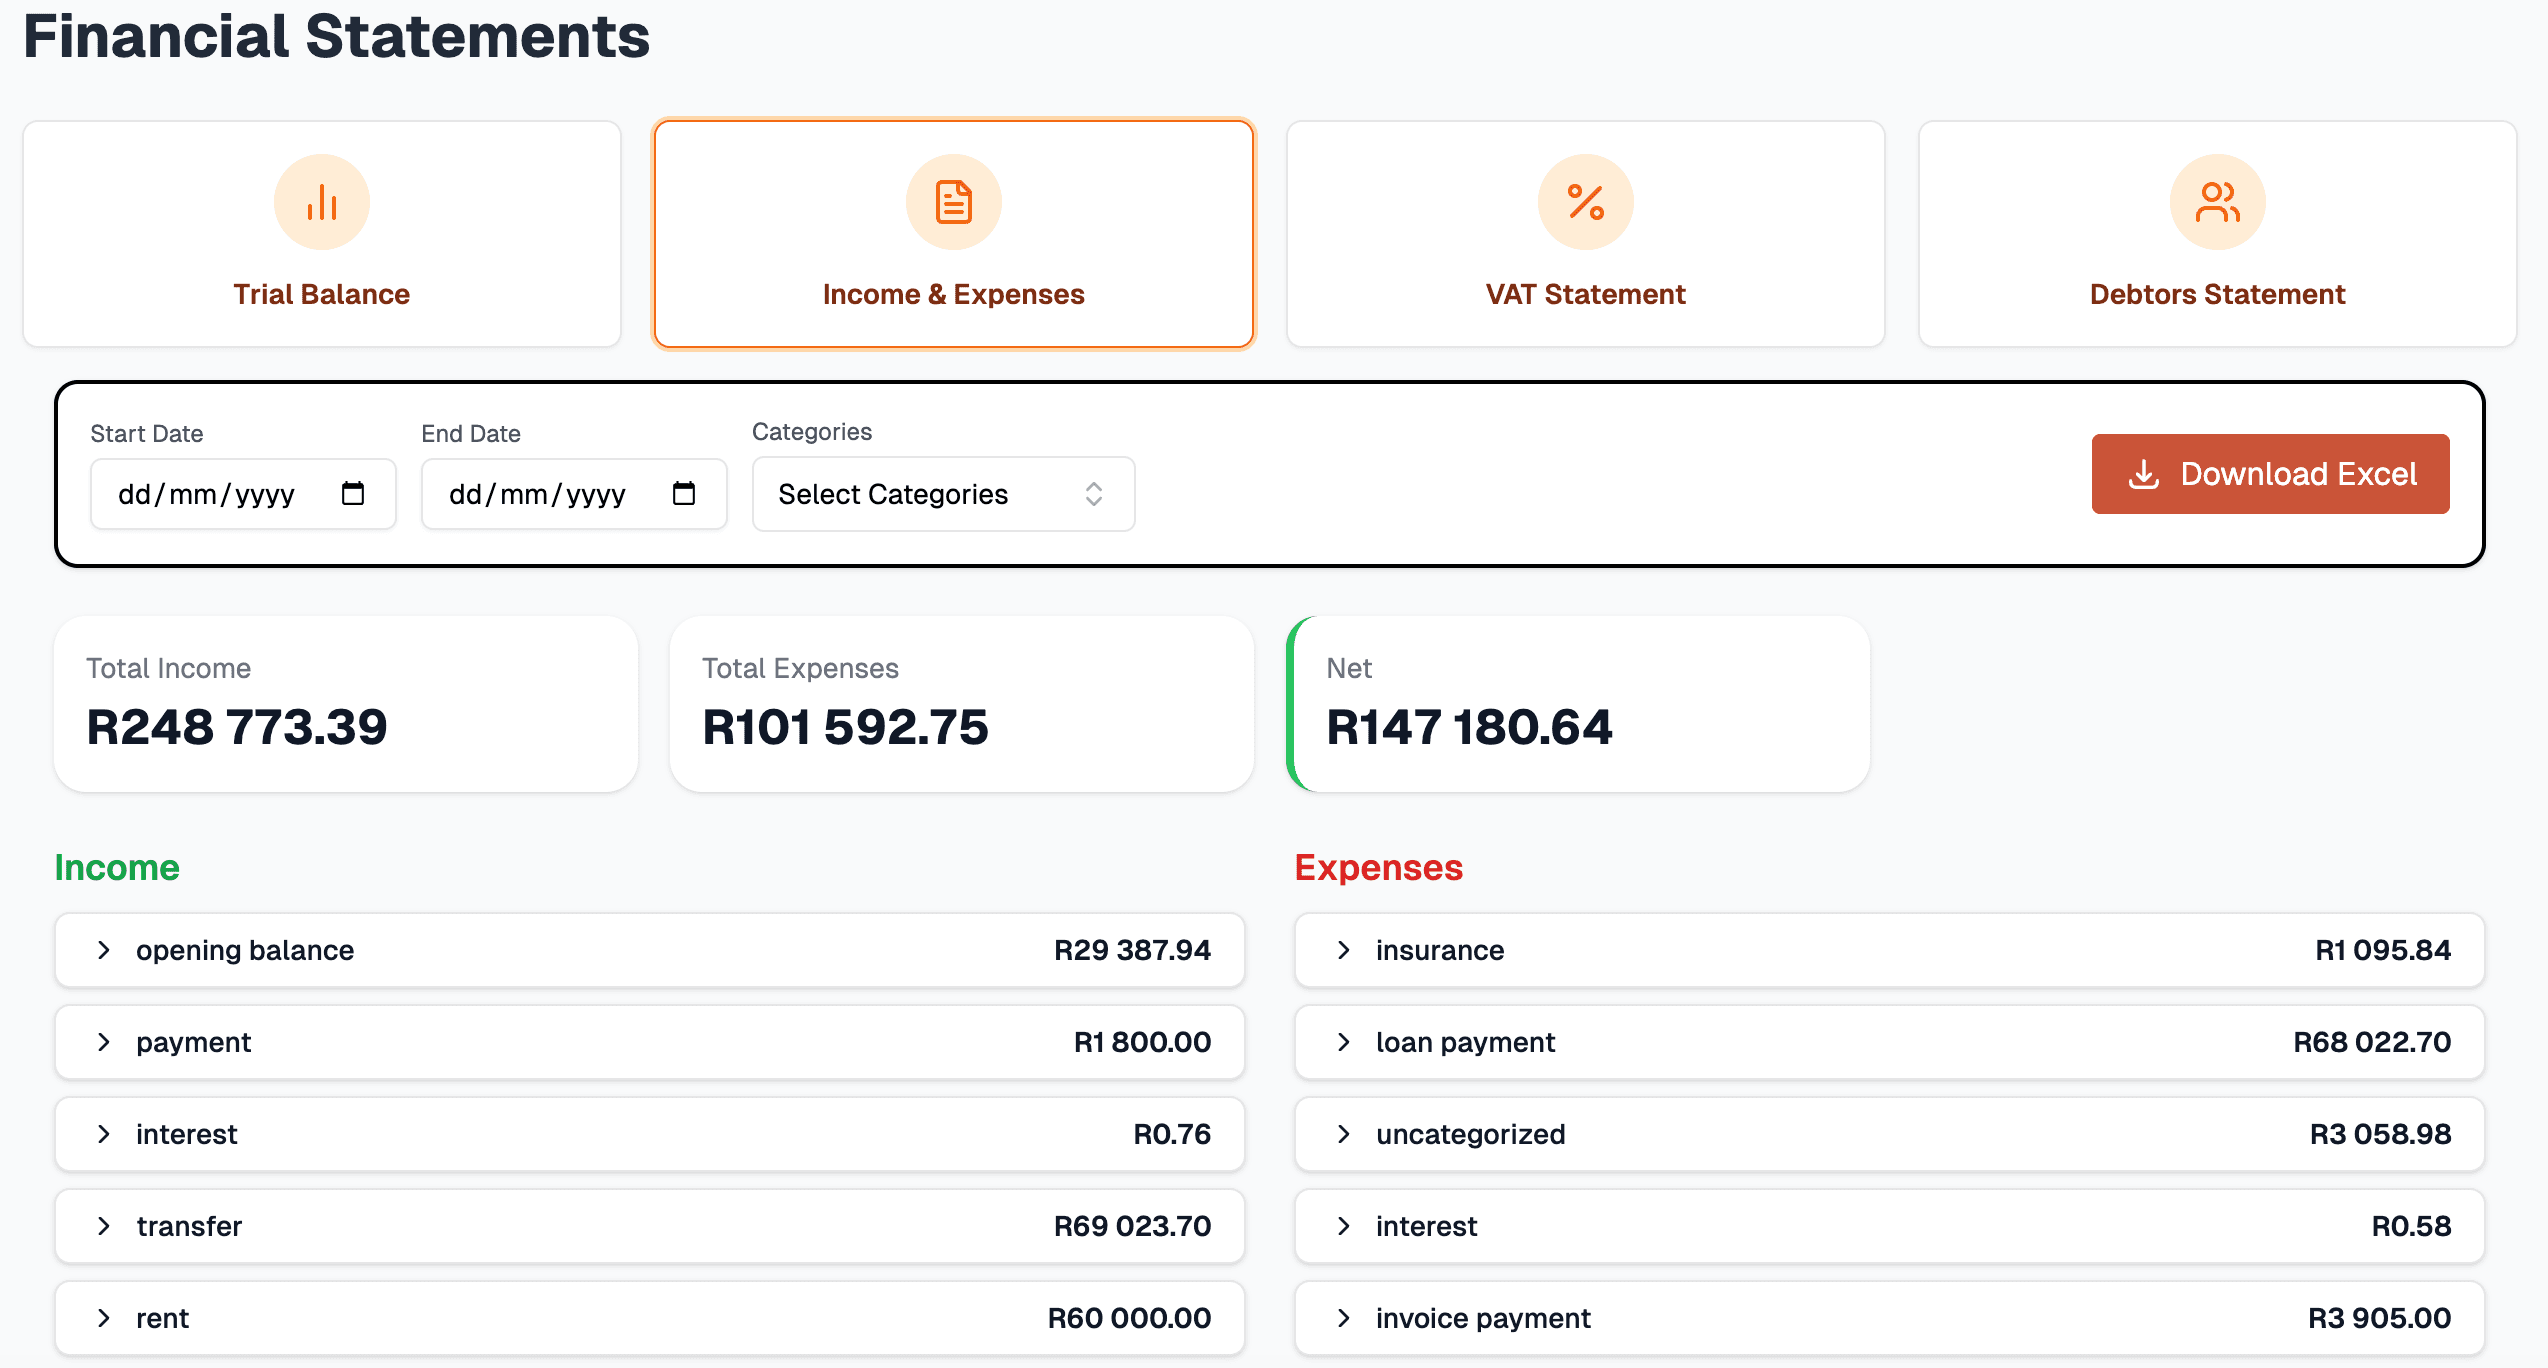Click the R0.76 interest amount

pyautogui.click(x=1172, y=1134)
